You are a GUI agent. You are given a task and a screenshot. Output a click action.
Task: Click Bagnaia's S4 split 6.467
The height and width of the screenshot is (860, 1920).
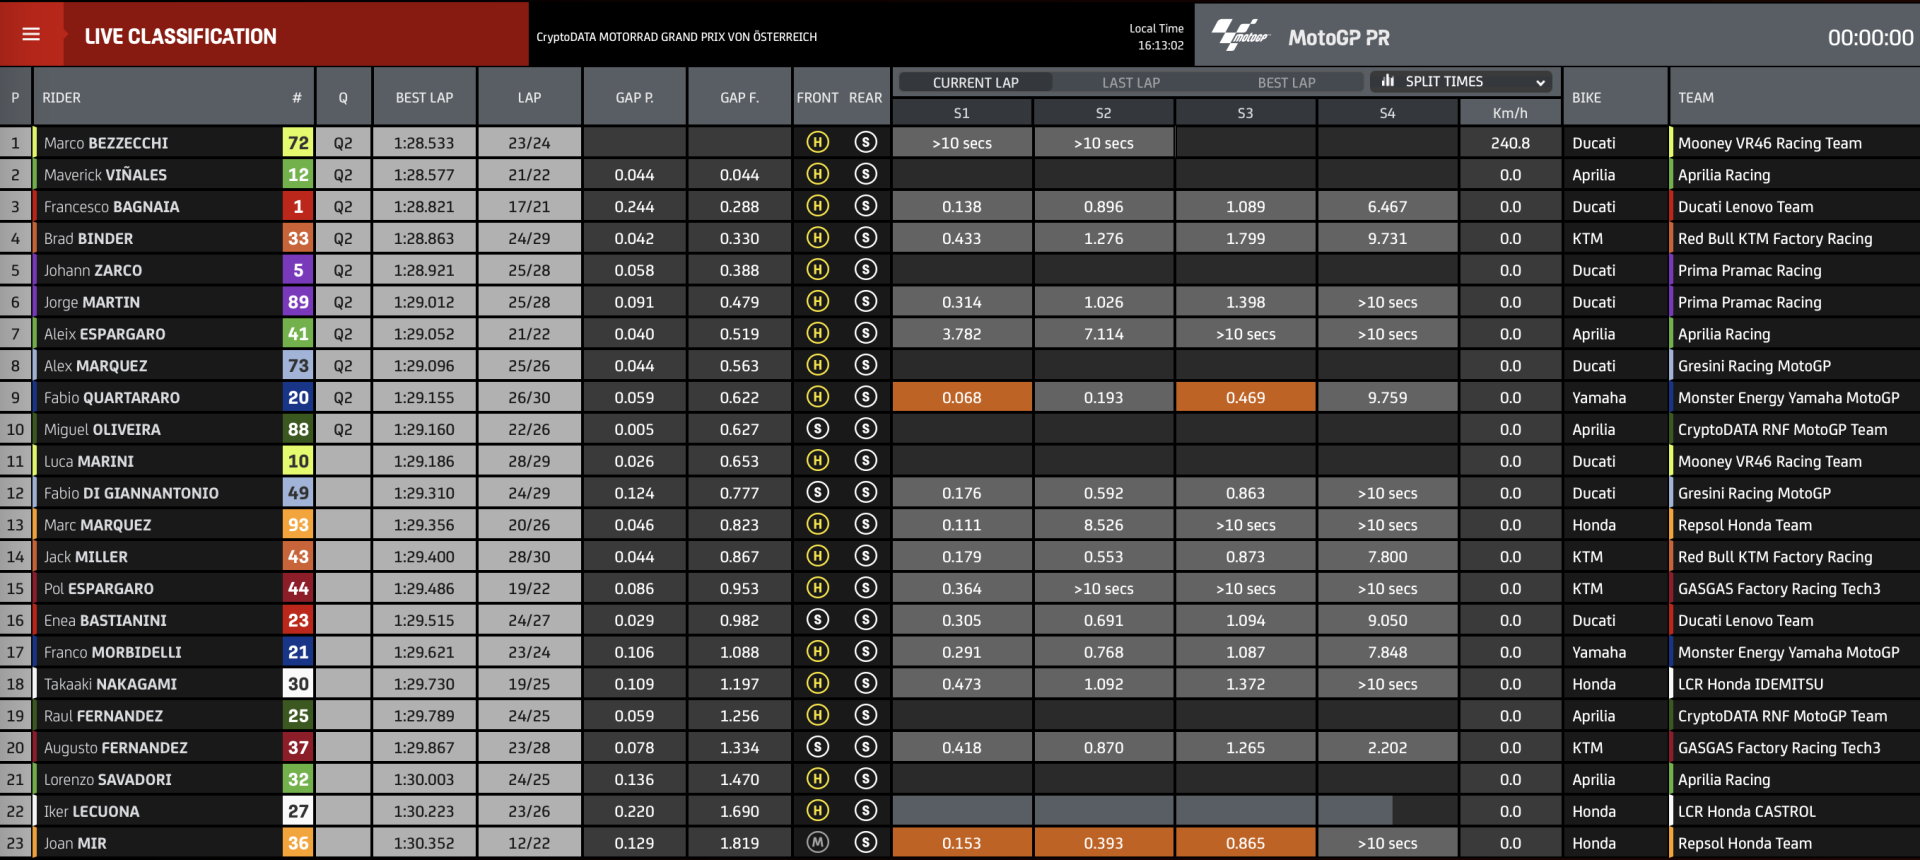click(x=1387, y=207)
